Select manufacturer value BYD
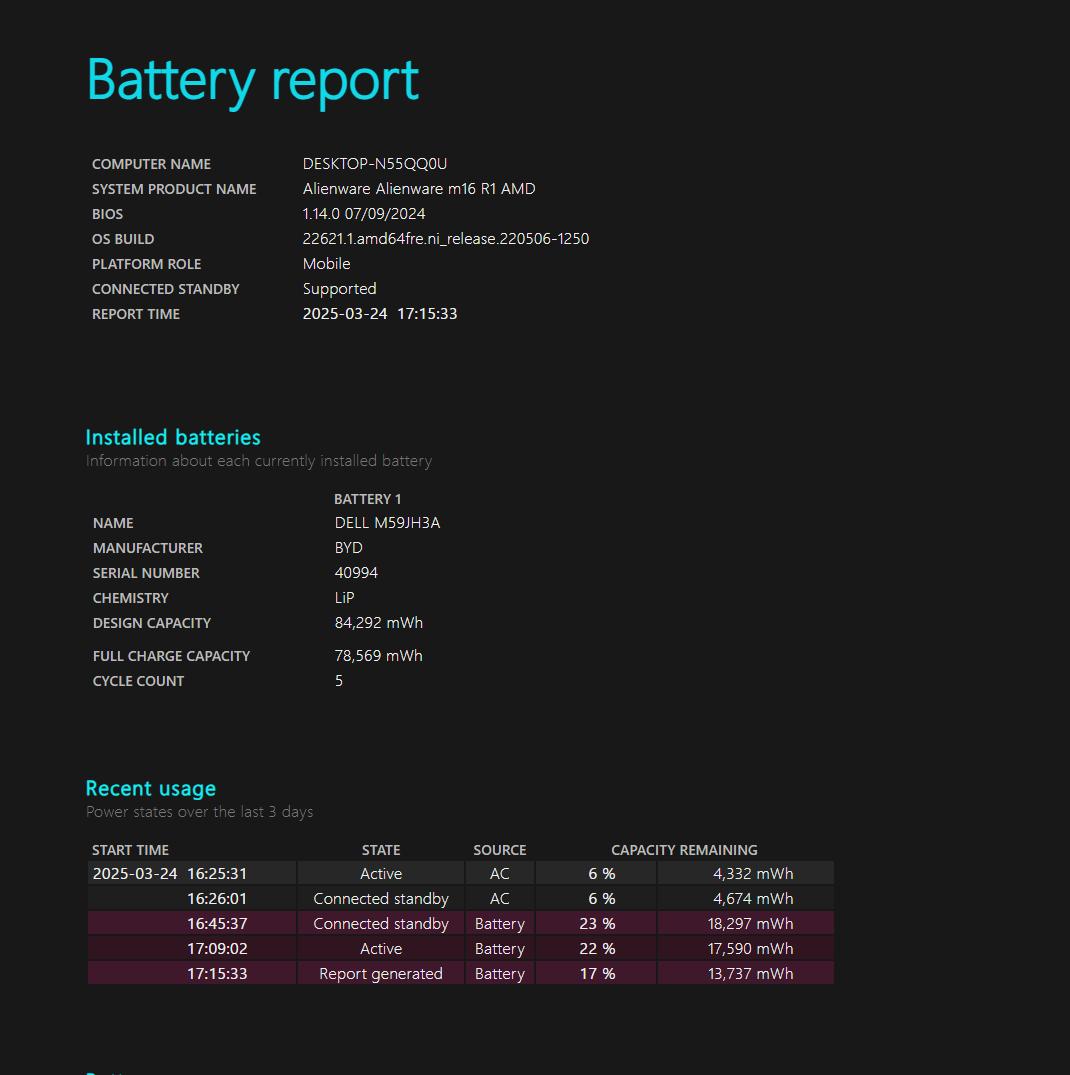Image resolution: width=1070 pixels, height=1075 pixels. [348, 548]
